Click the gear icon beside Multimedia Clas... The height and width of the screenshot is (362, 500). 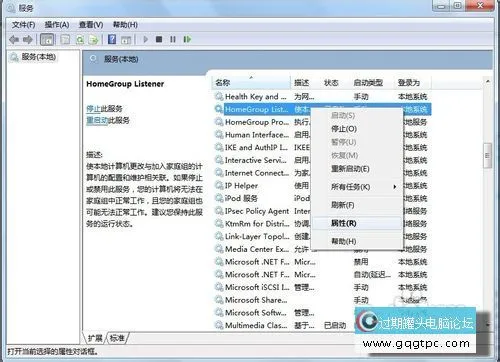click(x=219, y=325)
